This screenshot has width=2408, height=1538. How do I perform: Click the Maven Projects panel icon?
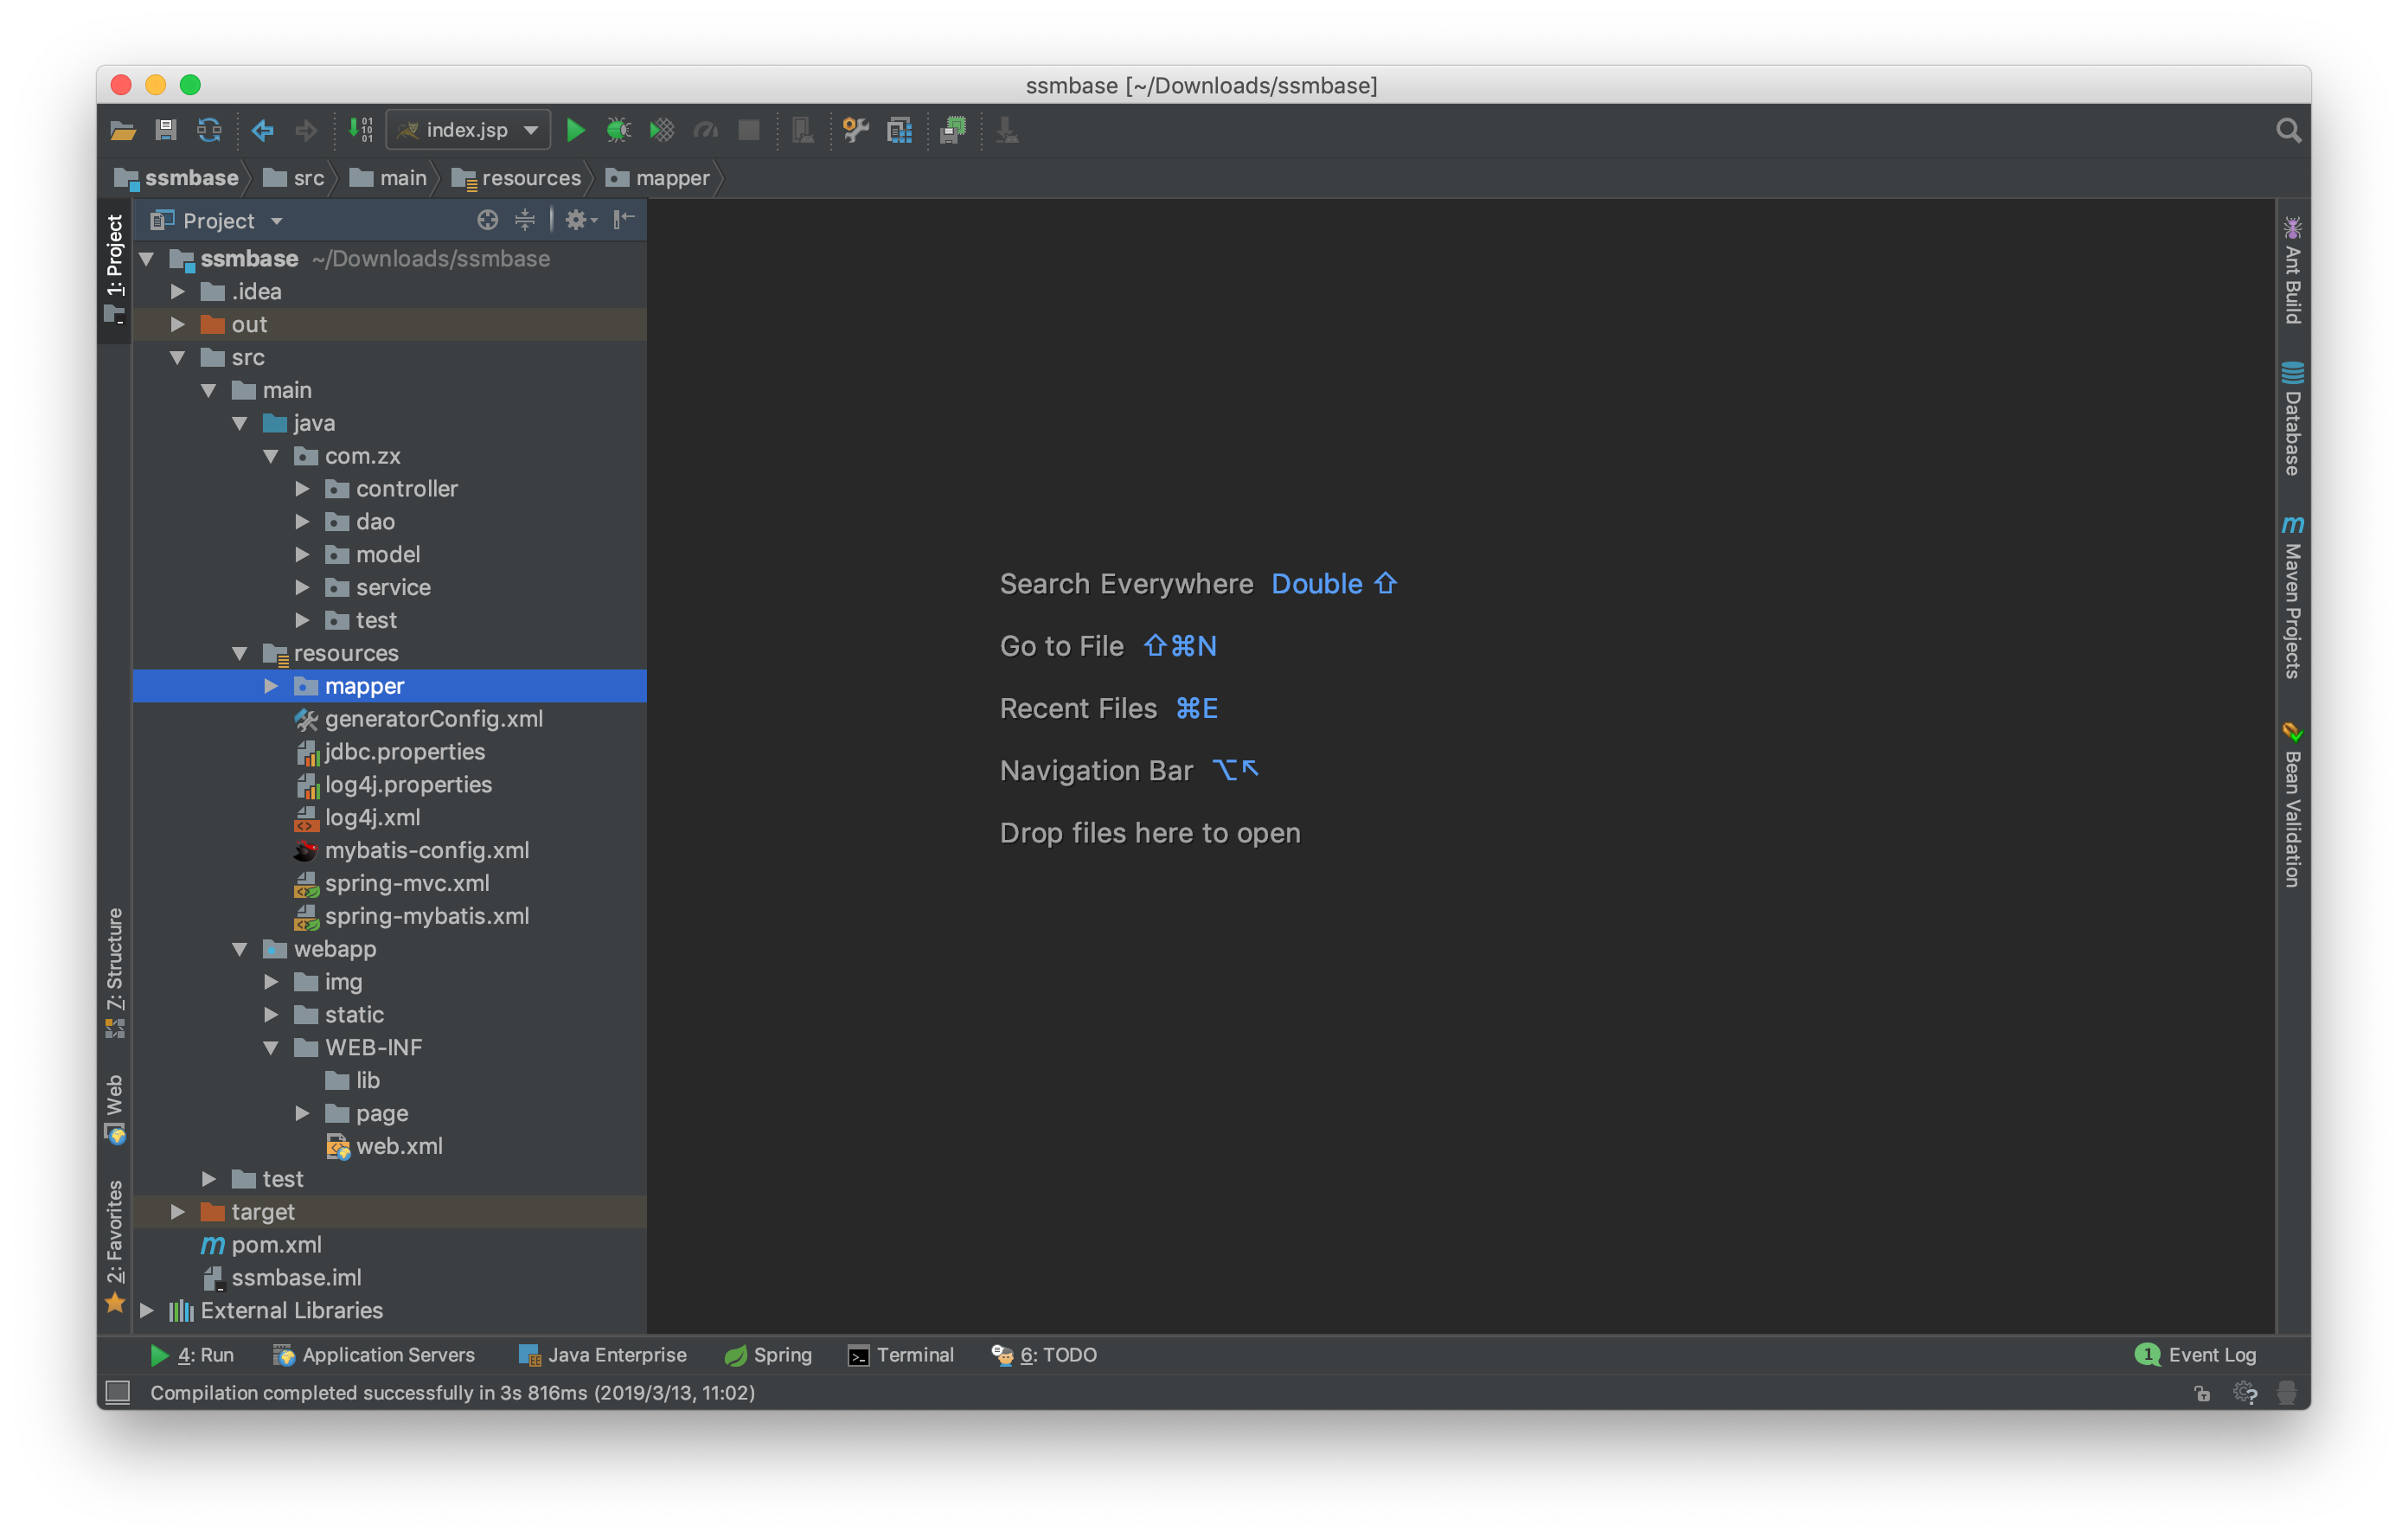[x=2290, y=595]
